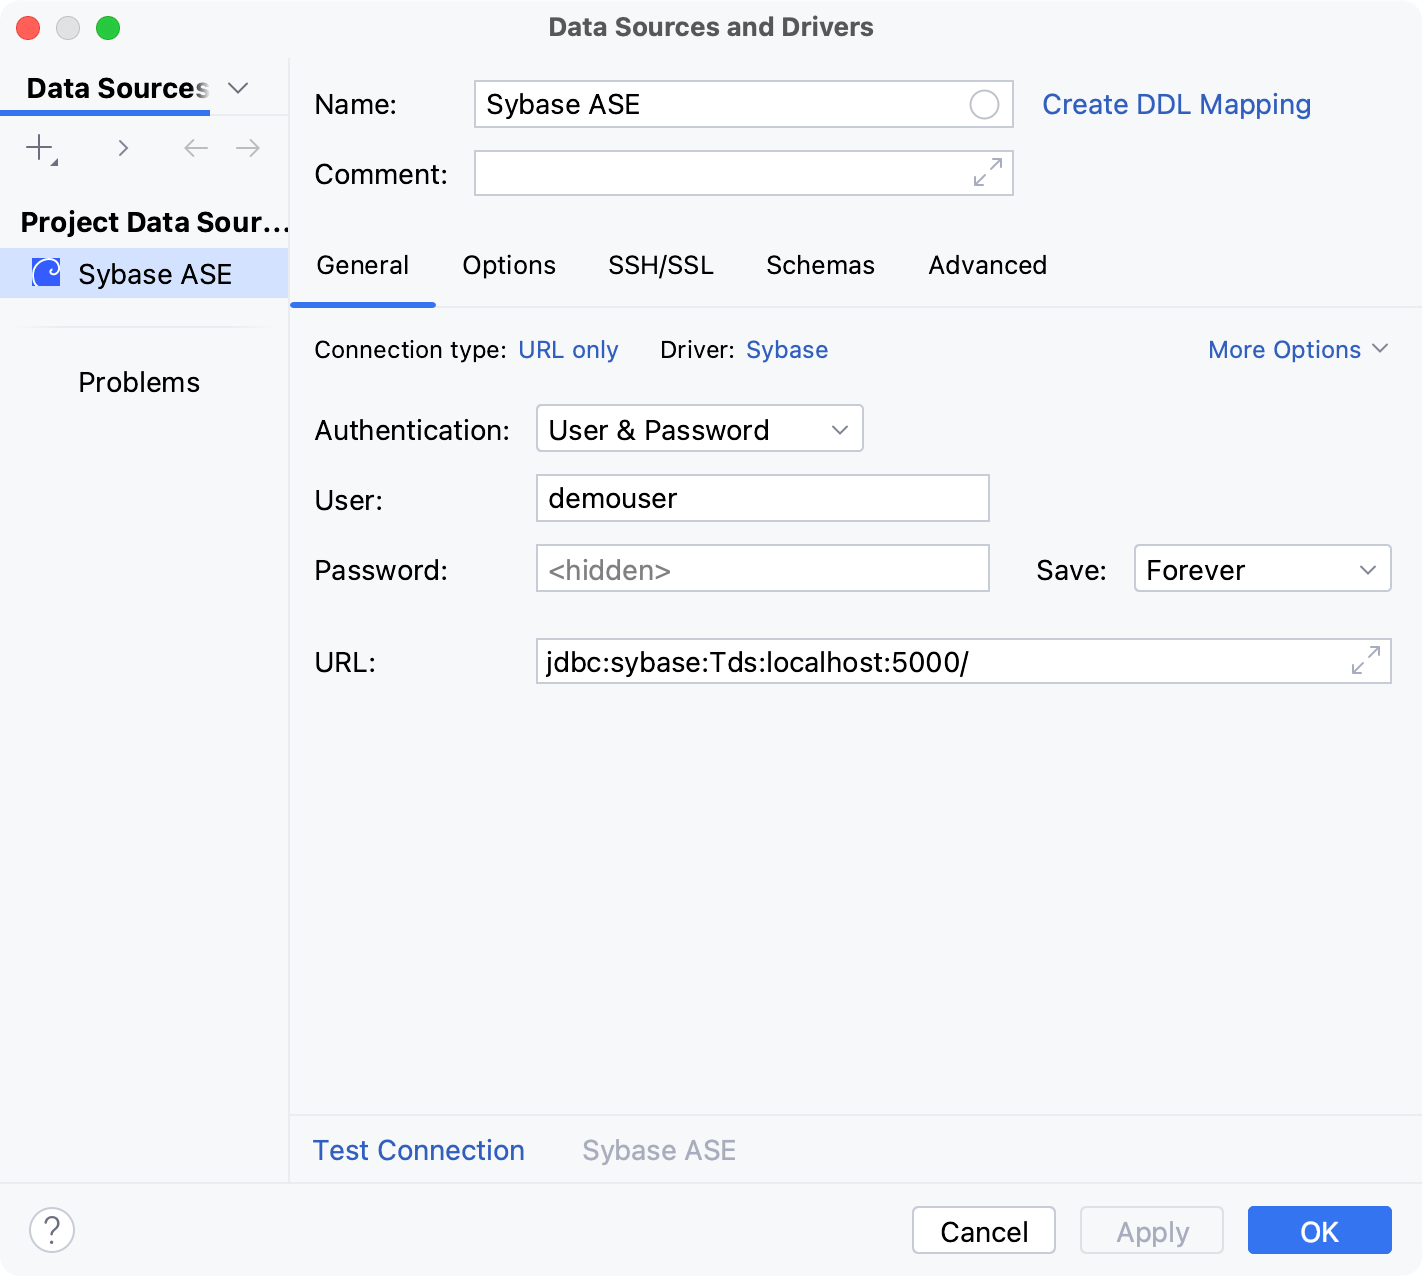
Task: Open the Authentication dropdown
Action: [699, 428]
